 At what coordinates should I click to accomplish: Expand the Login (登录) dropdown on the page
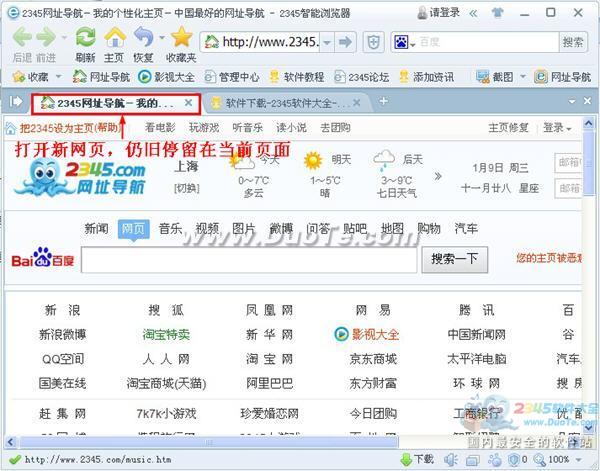(x=557, y=128)
